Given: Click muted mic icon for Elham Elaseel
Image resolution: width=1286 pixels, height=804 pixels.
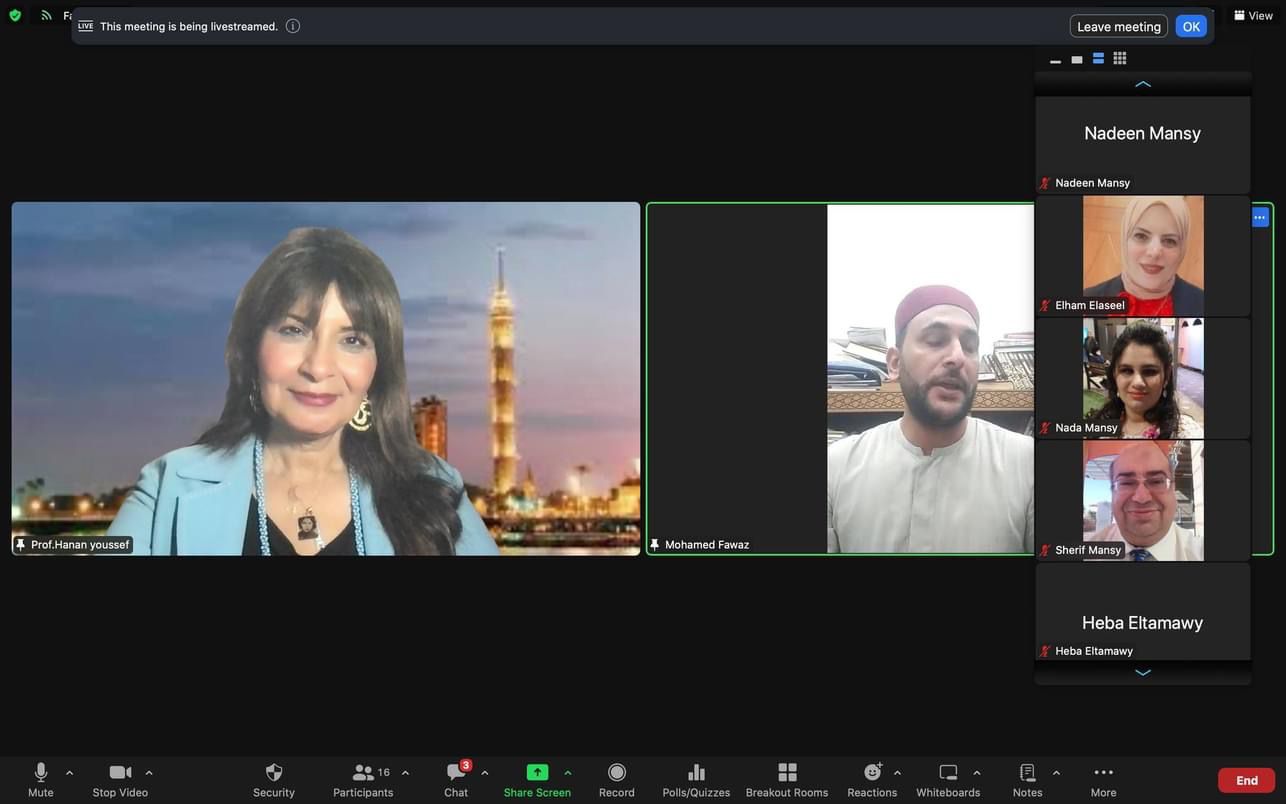Looking at the screenshot, I should (x=1045, y=306).
